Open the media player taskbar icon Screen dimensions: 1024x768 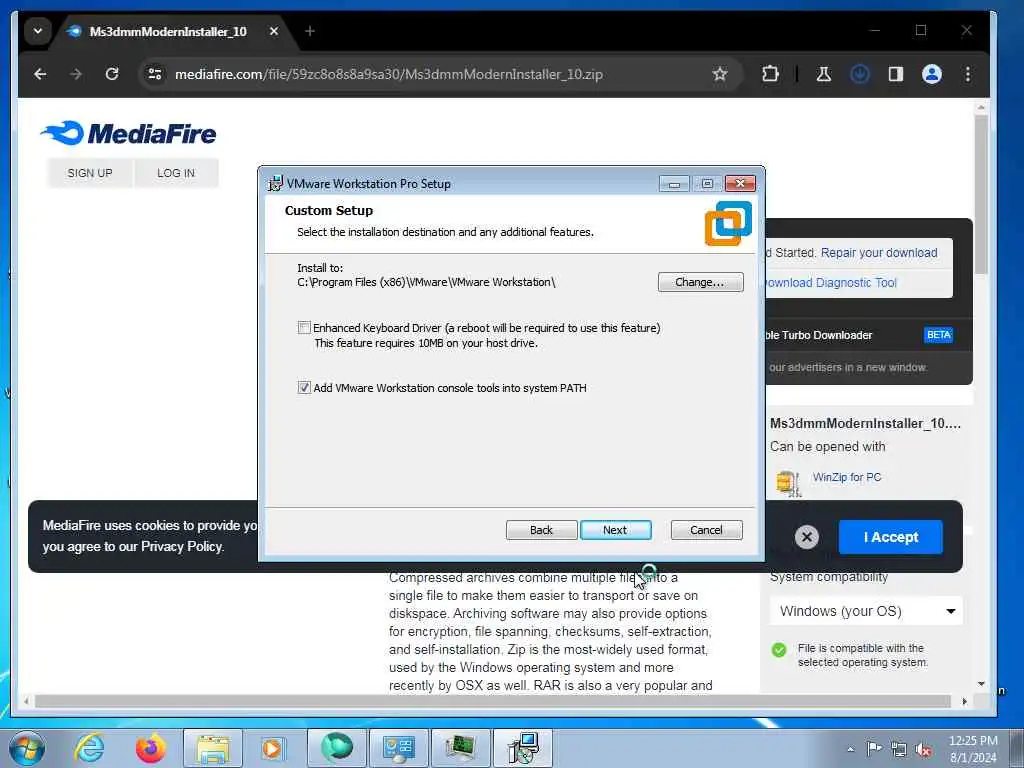click(x=273, y=748)
